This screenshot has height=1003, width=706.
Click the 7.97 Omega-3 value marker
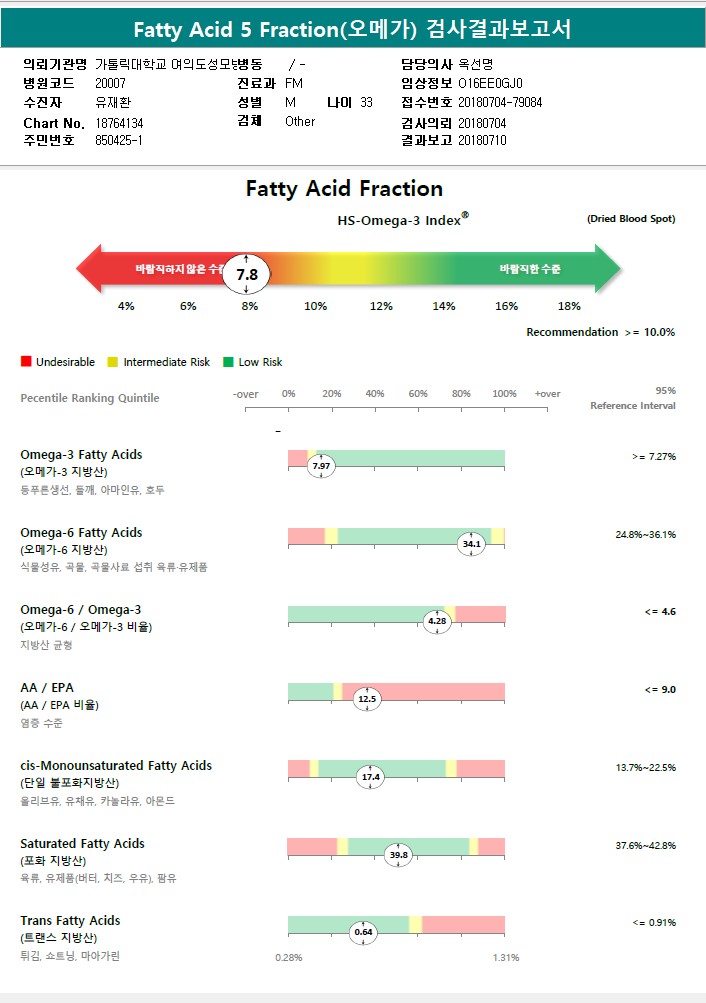pyautogui.click(x=321, y=466)
